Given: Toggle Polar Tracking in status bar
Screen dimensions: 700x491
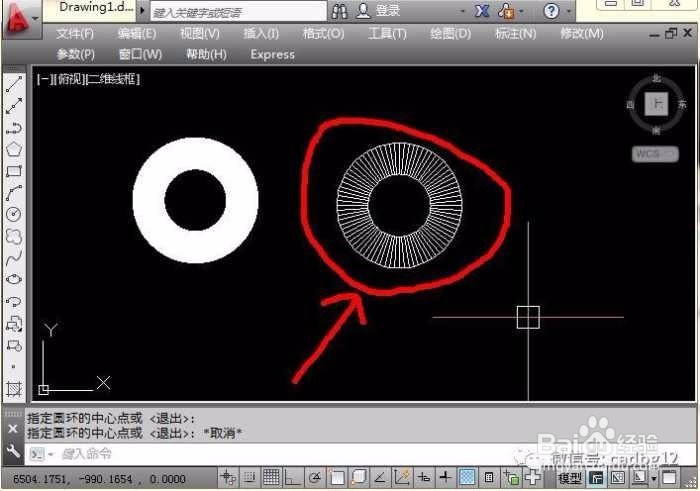Looking at the screenshot, I should (x=315, y=478).
